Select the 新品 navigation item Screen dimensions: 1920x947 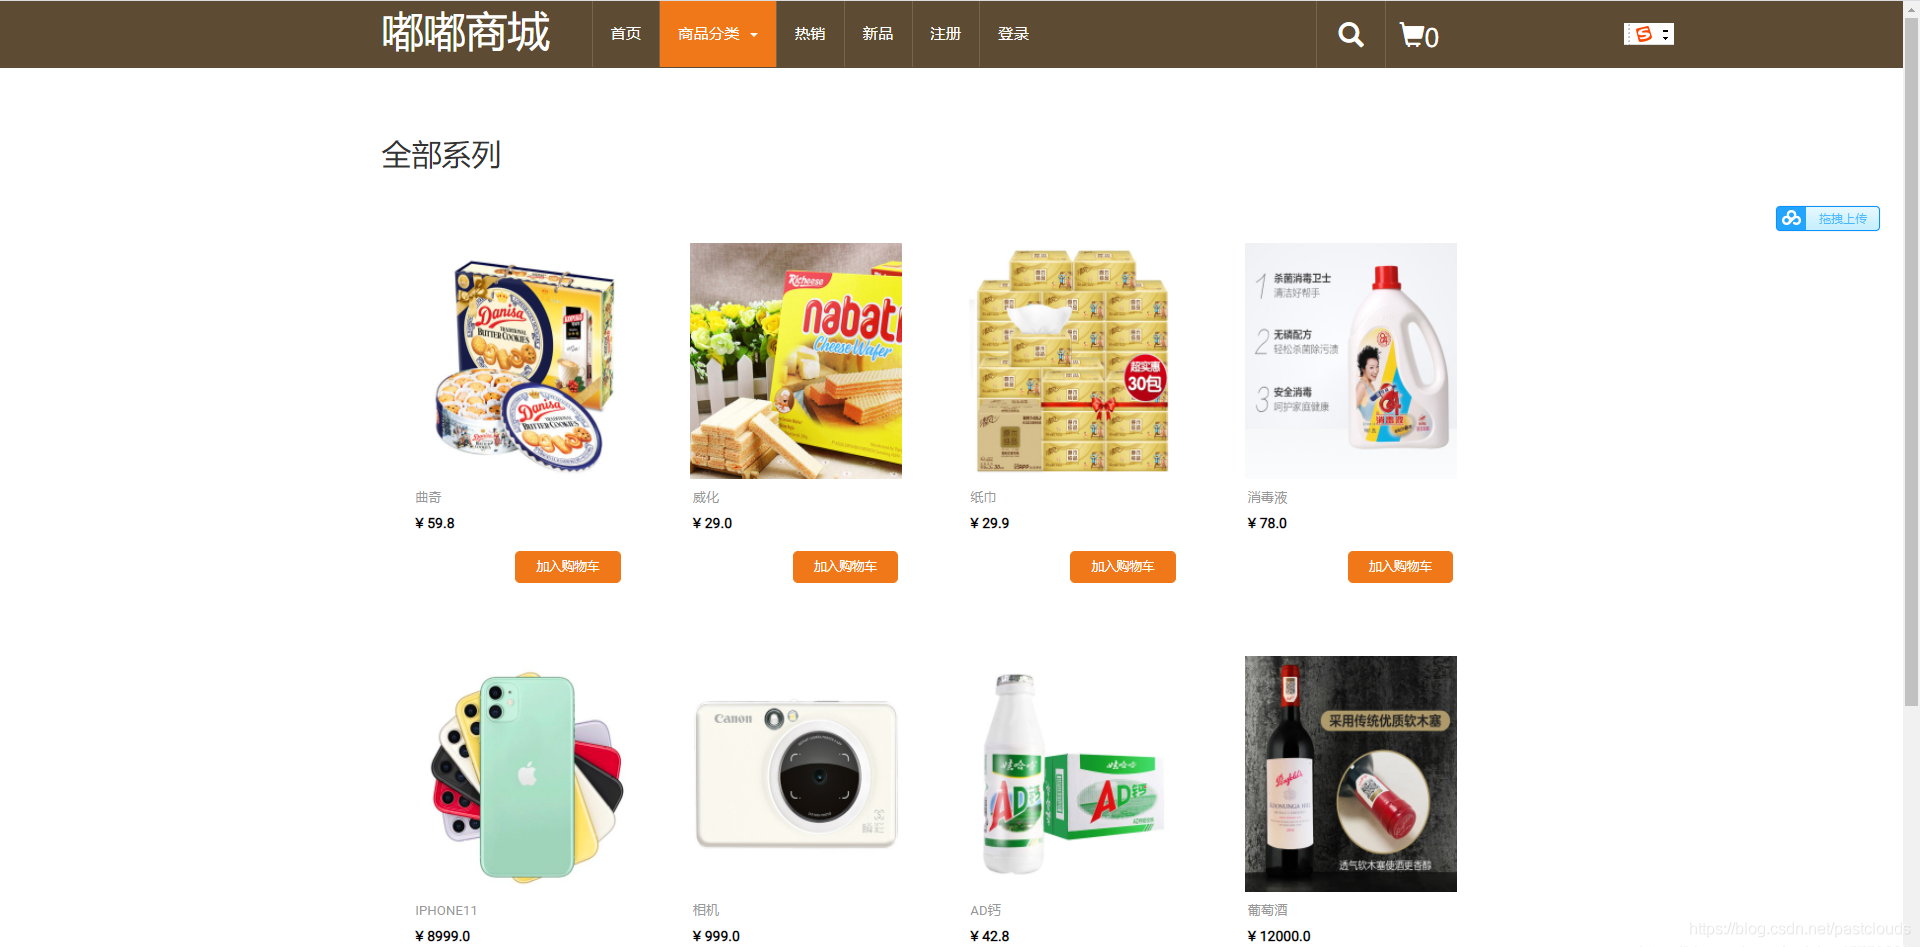[x=878, y=34]
